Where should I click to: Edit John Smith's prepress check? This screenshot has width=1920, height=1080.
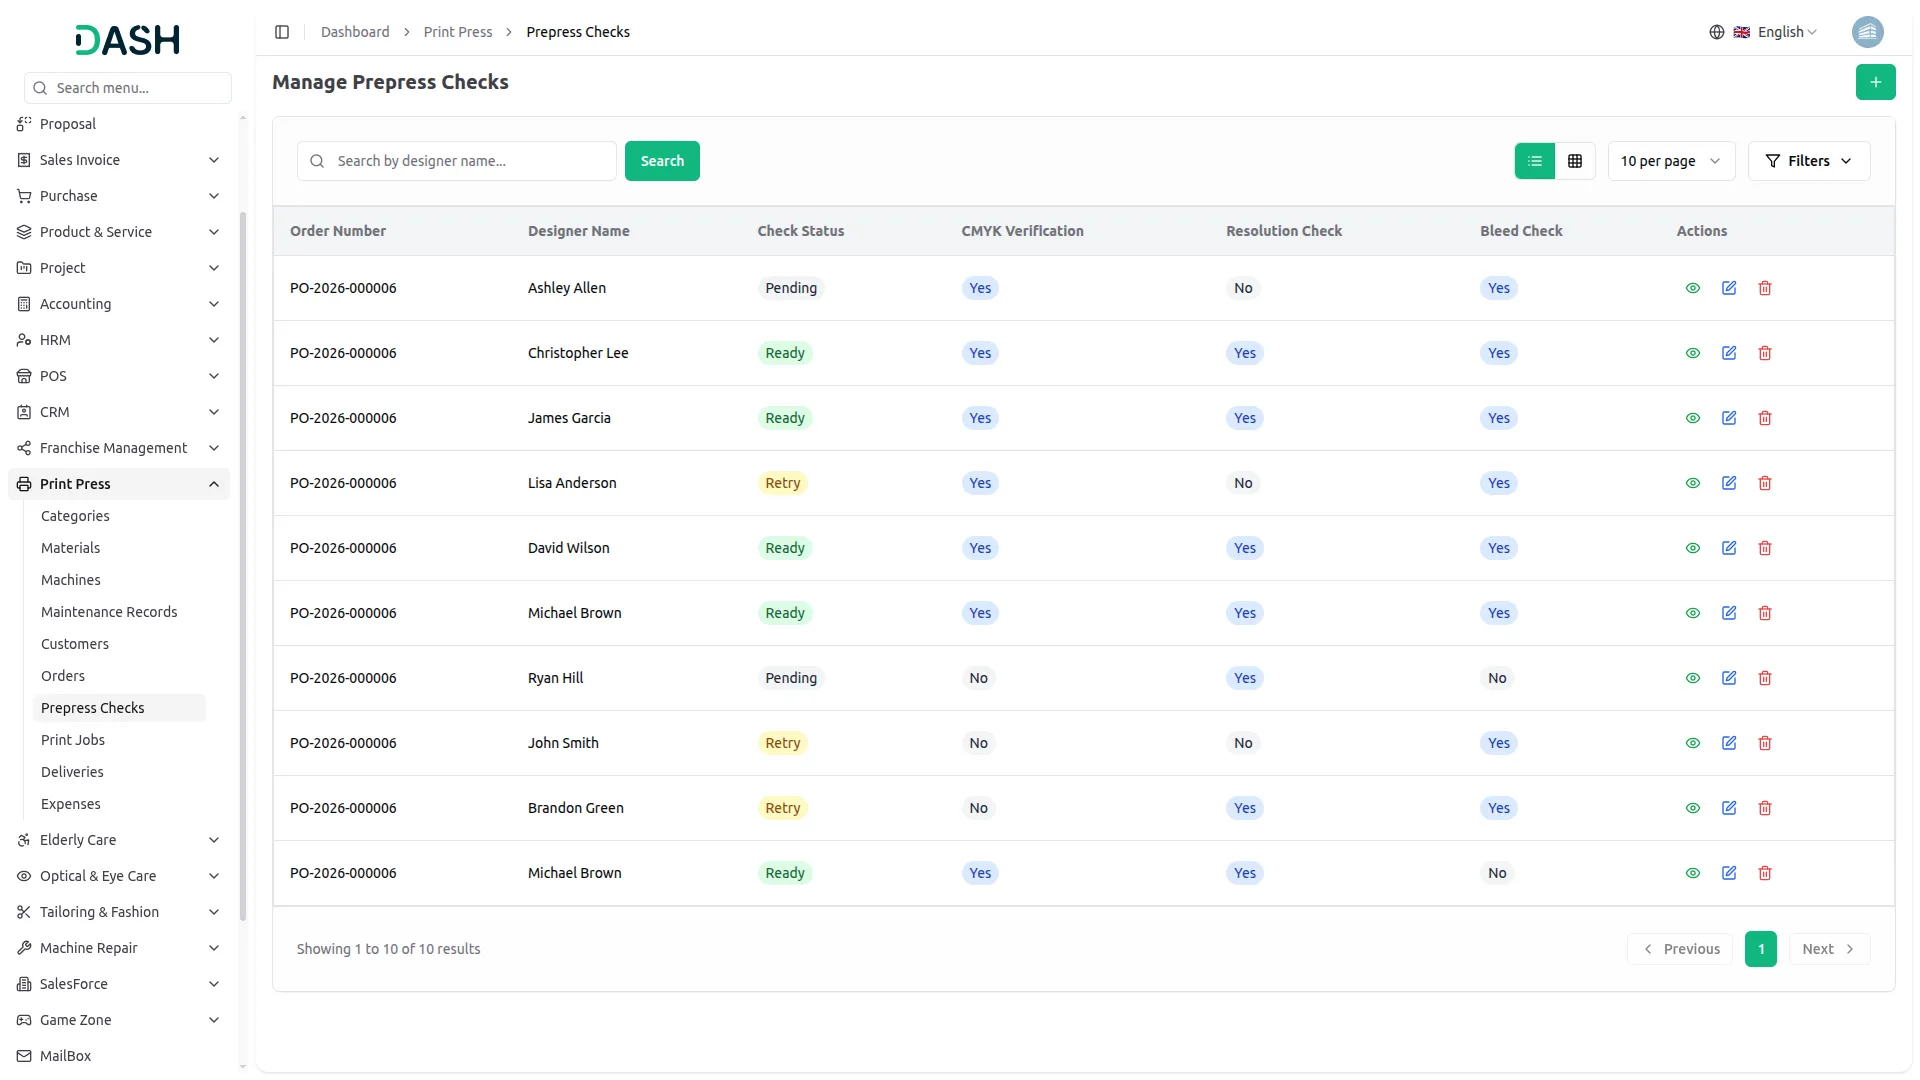pyautogui.click(x=1728, y=743)
